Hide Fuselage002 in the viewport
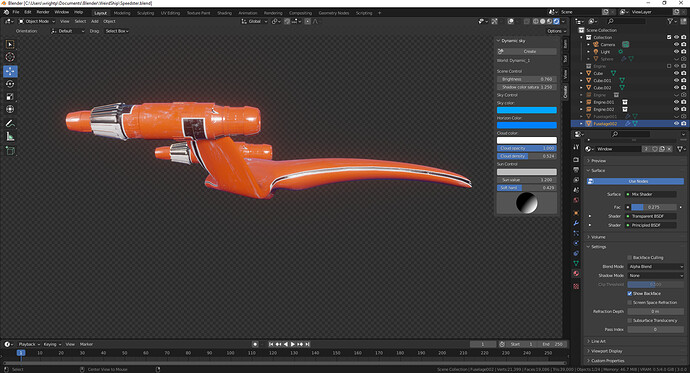 tap(676, 124)
